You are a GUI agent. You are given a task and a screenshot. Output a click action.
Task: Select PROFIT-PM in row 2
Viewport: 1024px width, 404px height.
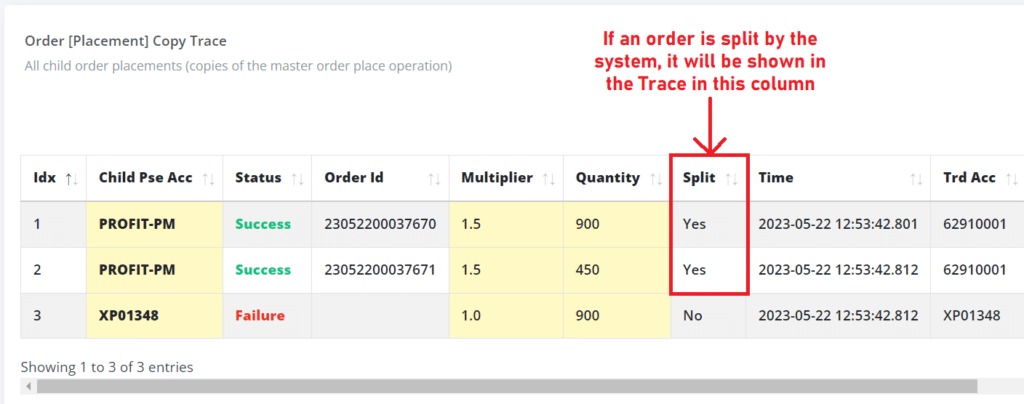coord(154,270)
